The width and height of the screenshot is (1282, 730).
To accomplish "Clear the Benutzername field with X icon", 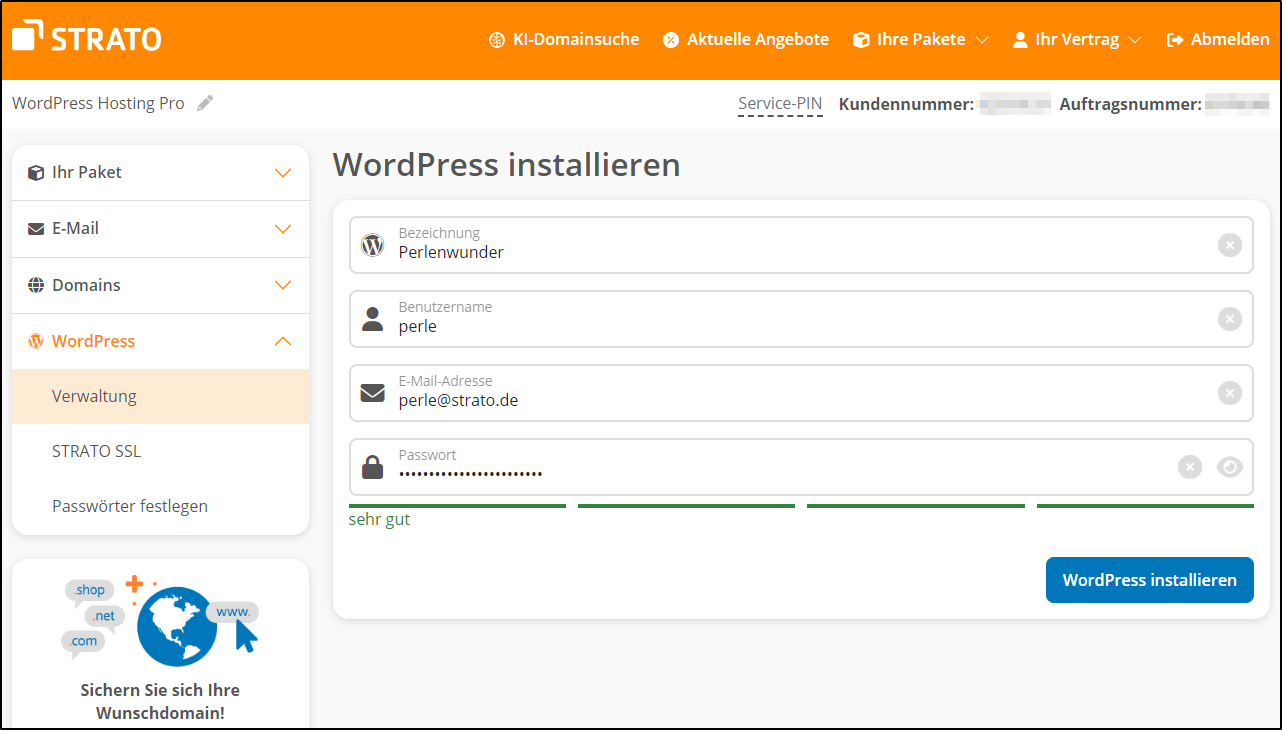I will pos(1229,319).
